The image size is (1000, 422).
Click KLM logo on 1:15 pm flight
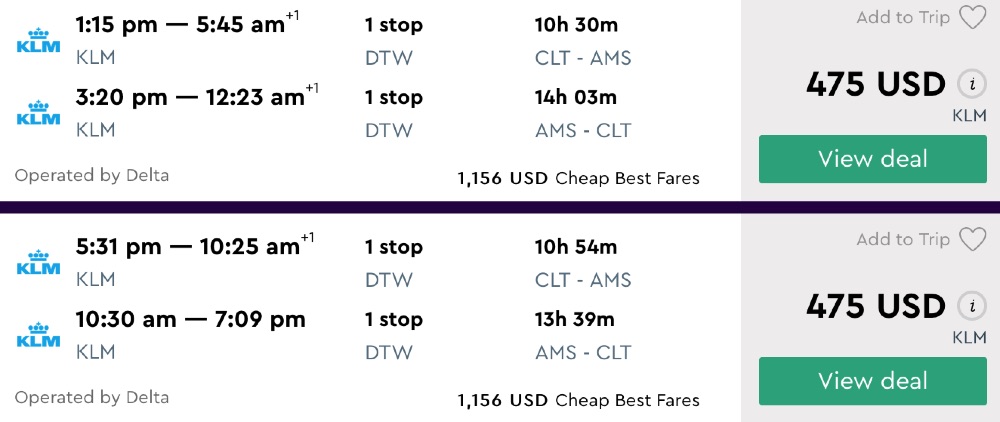click(x=38, y=40)
